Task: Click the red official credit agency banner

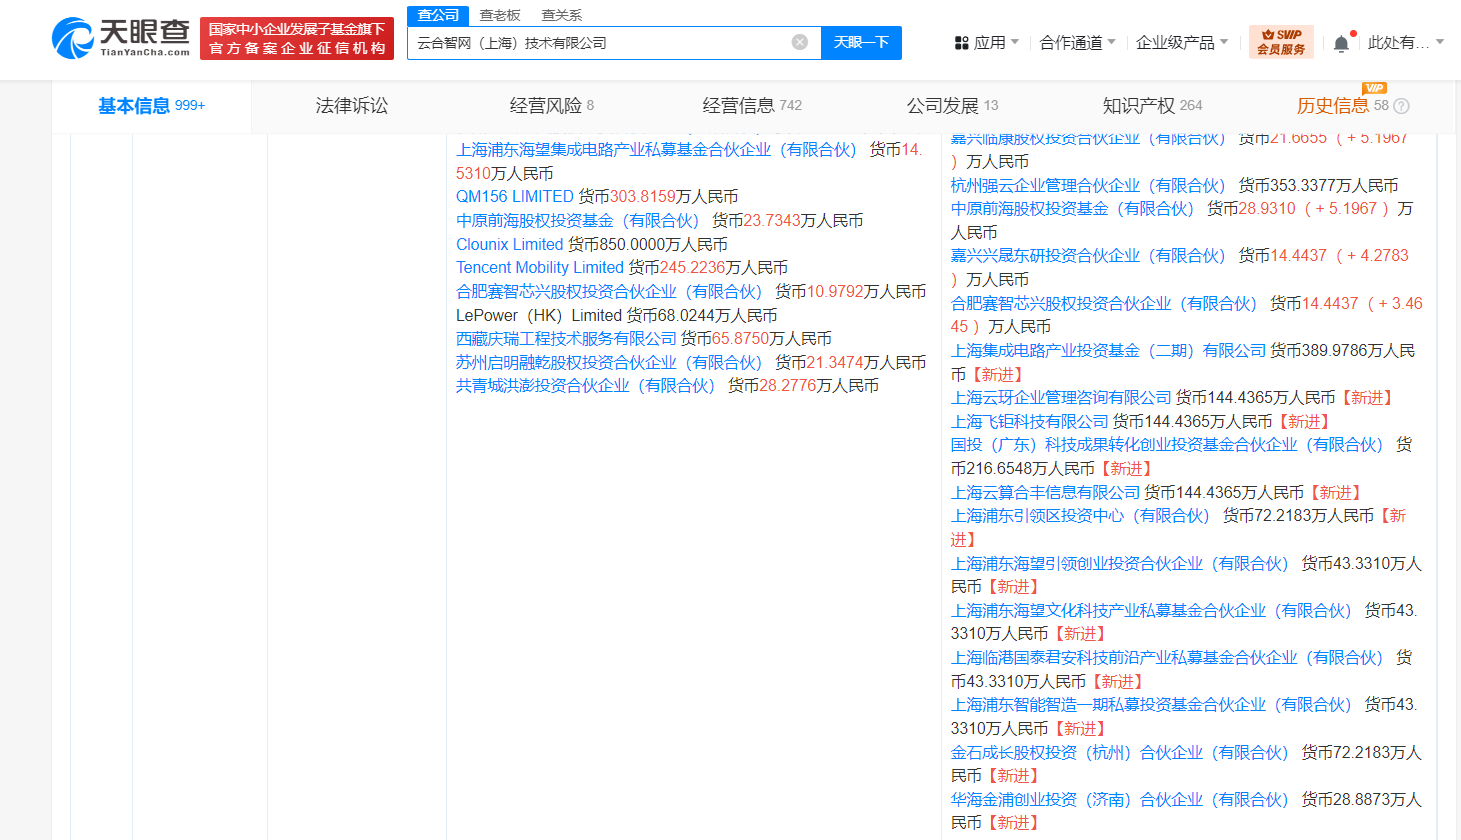Action: [297, 39]
